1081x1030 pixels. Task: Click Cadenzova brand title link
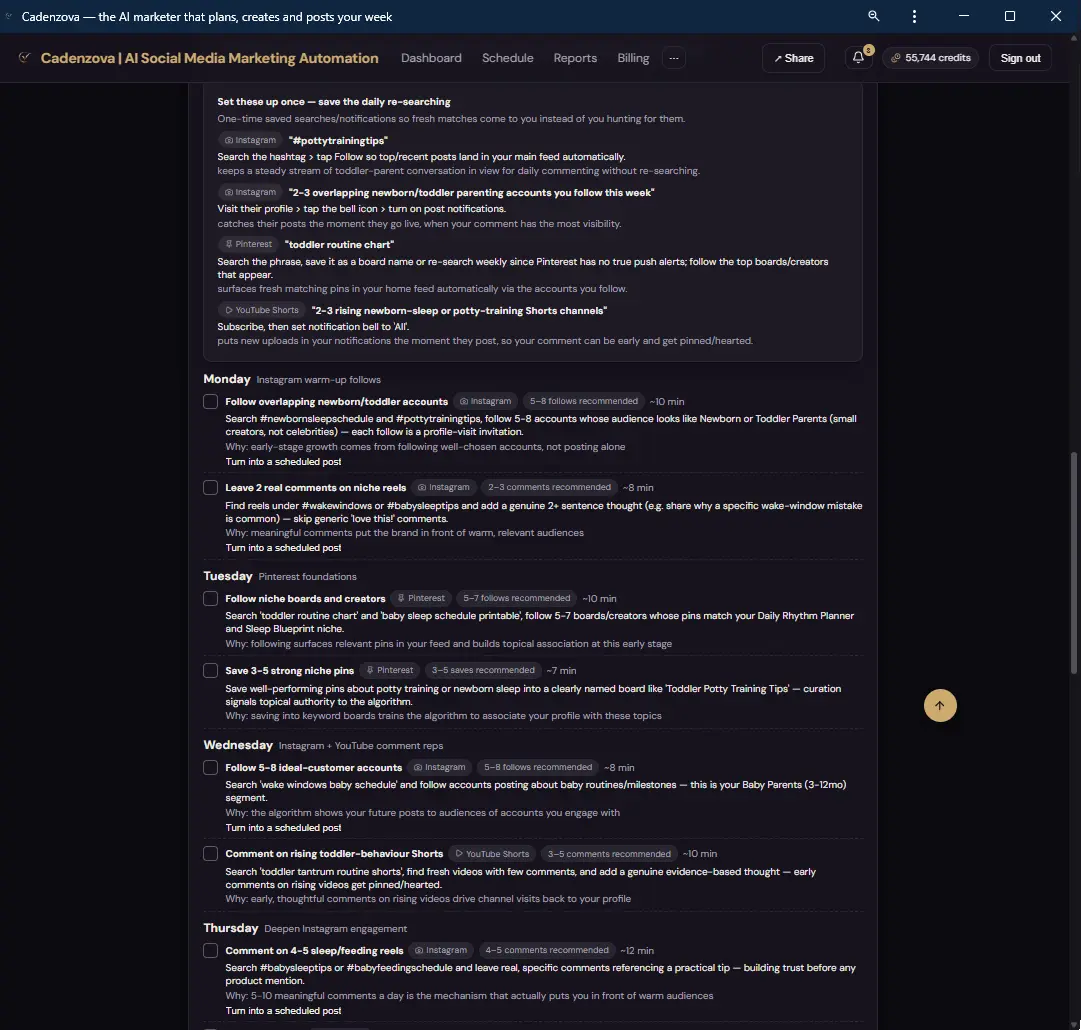(x=210, y=58)
